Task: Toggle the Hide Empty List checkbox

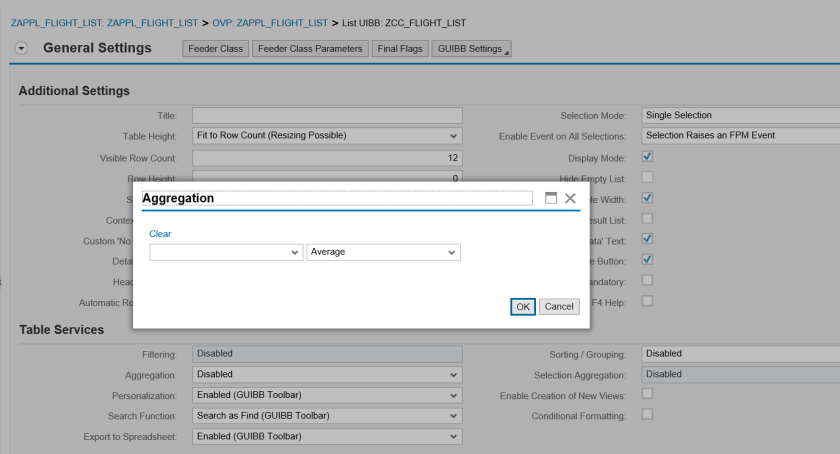Action: point(647,177)
